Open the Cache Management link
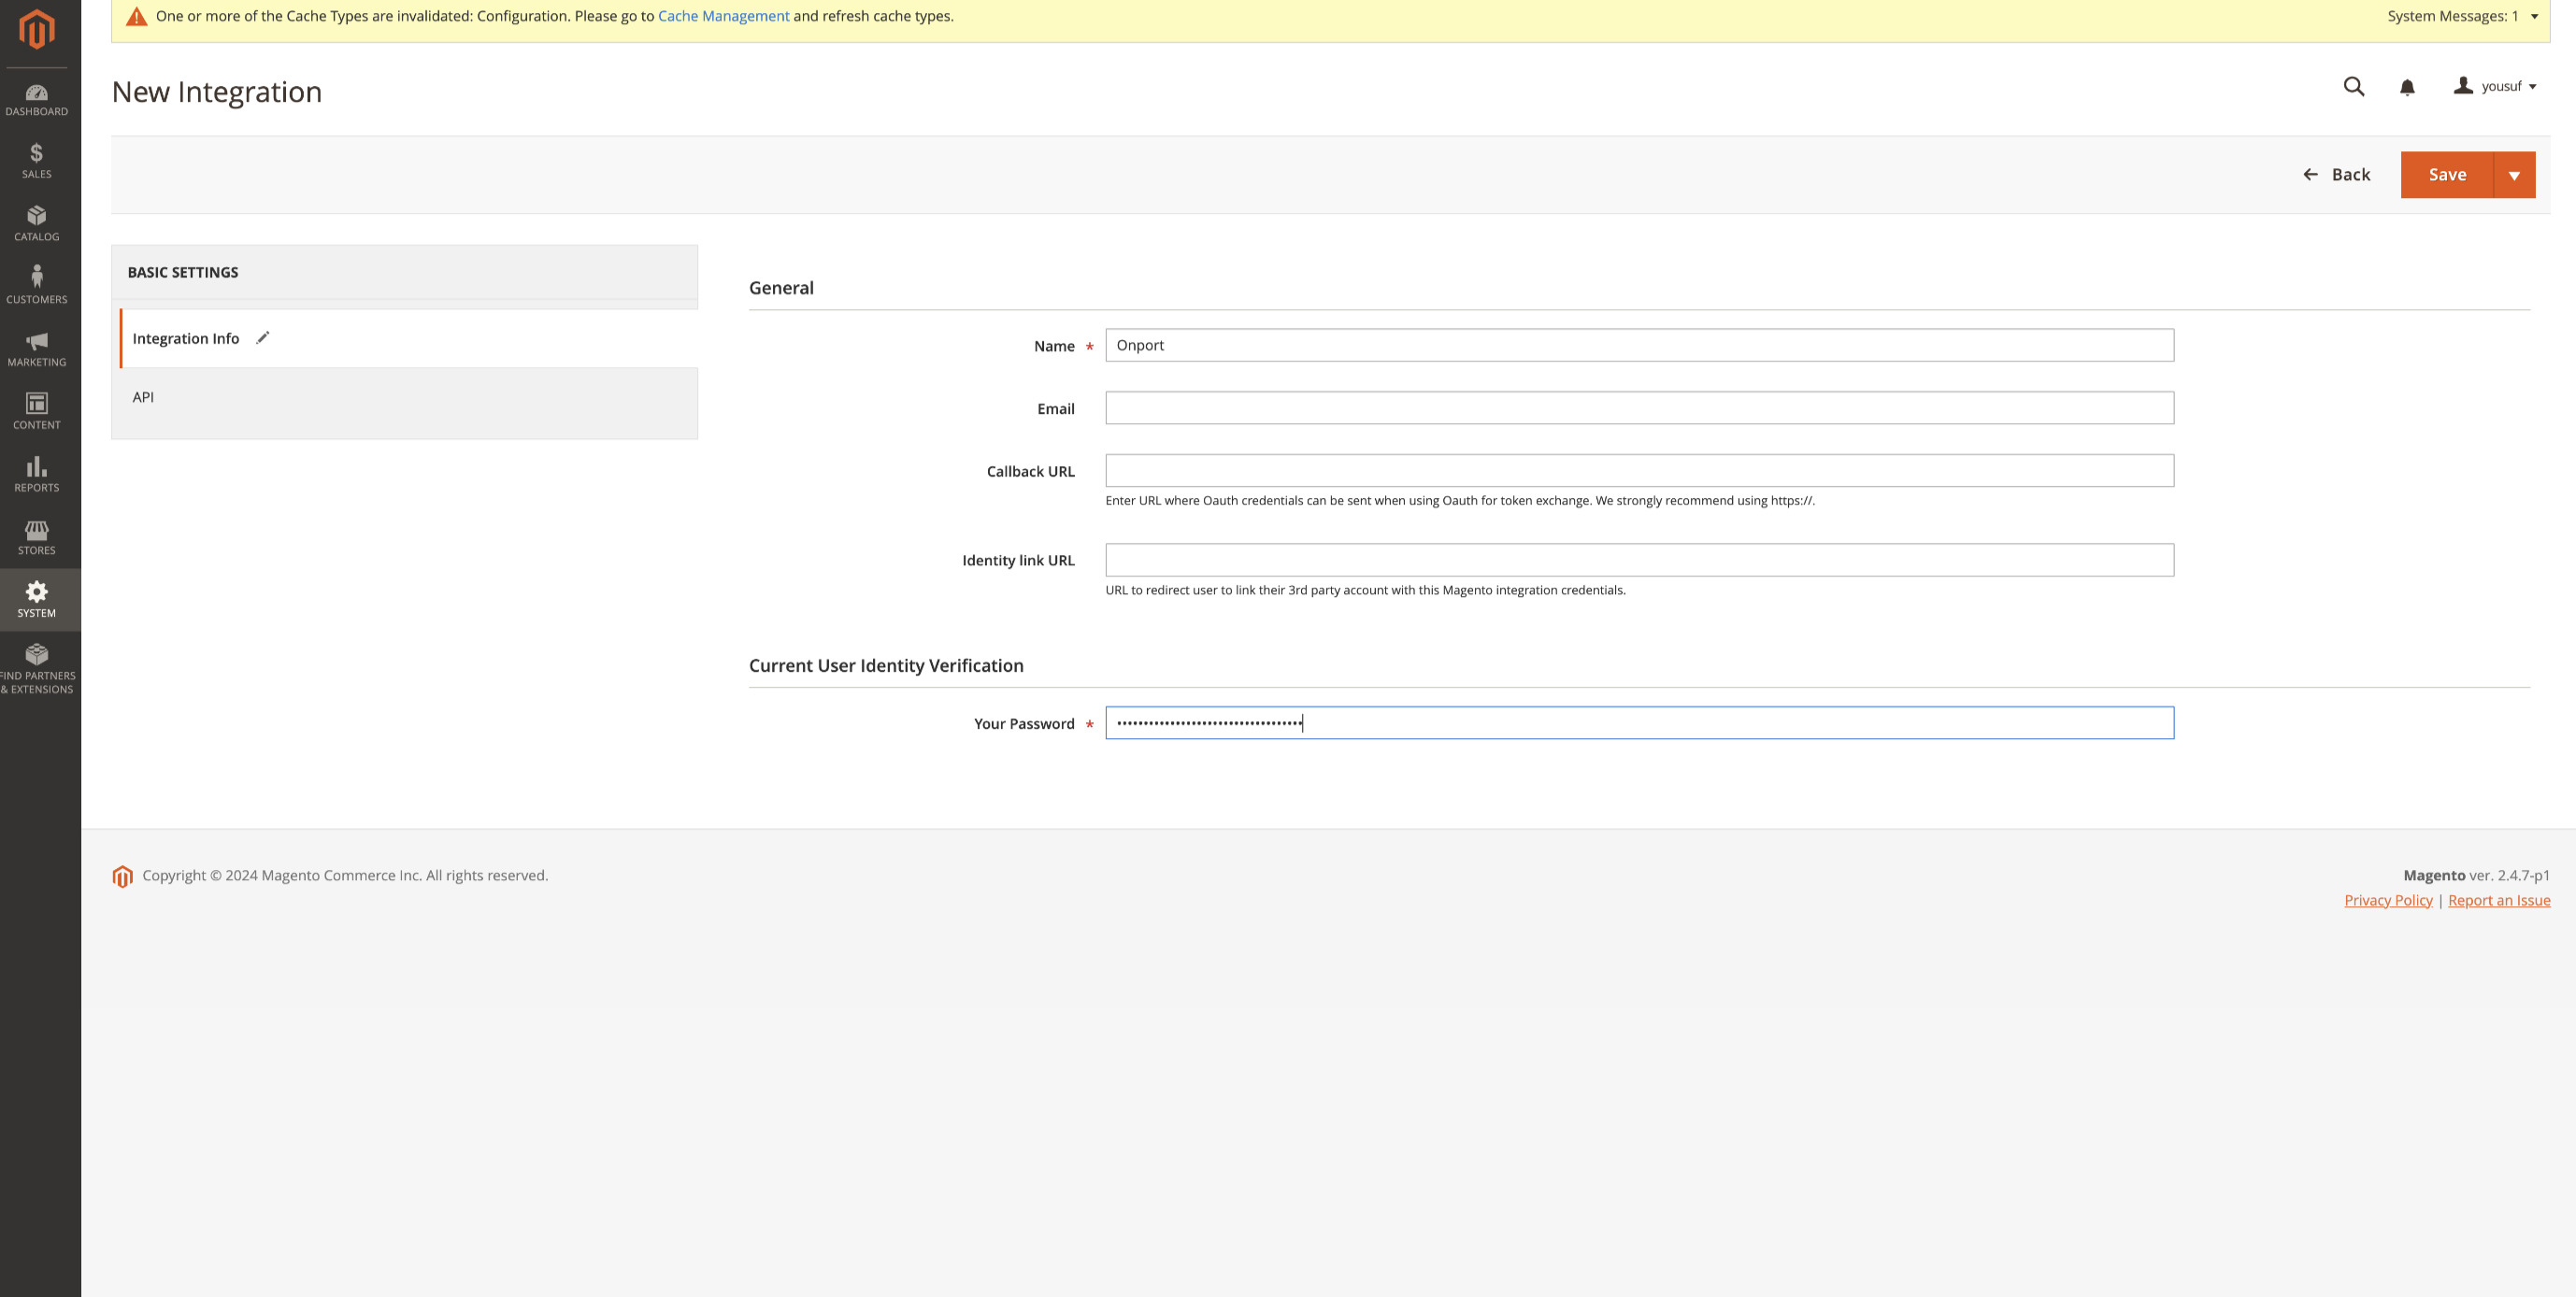 723,16
